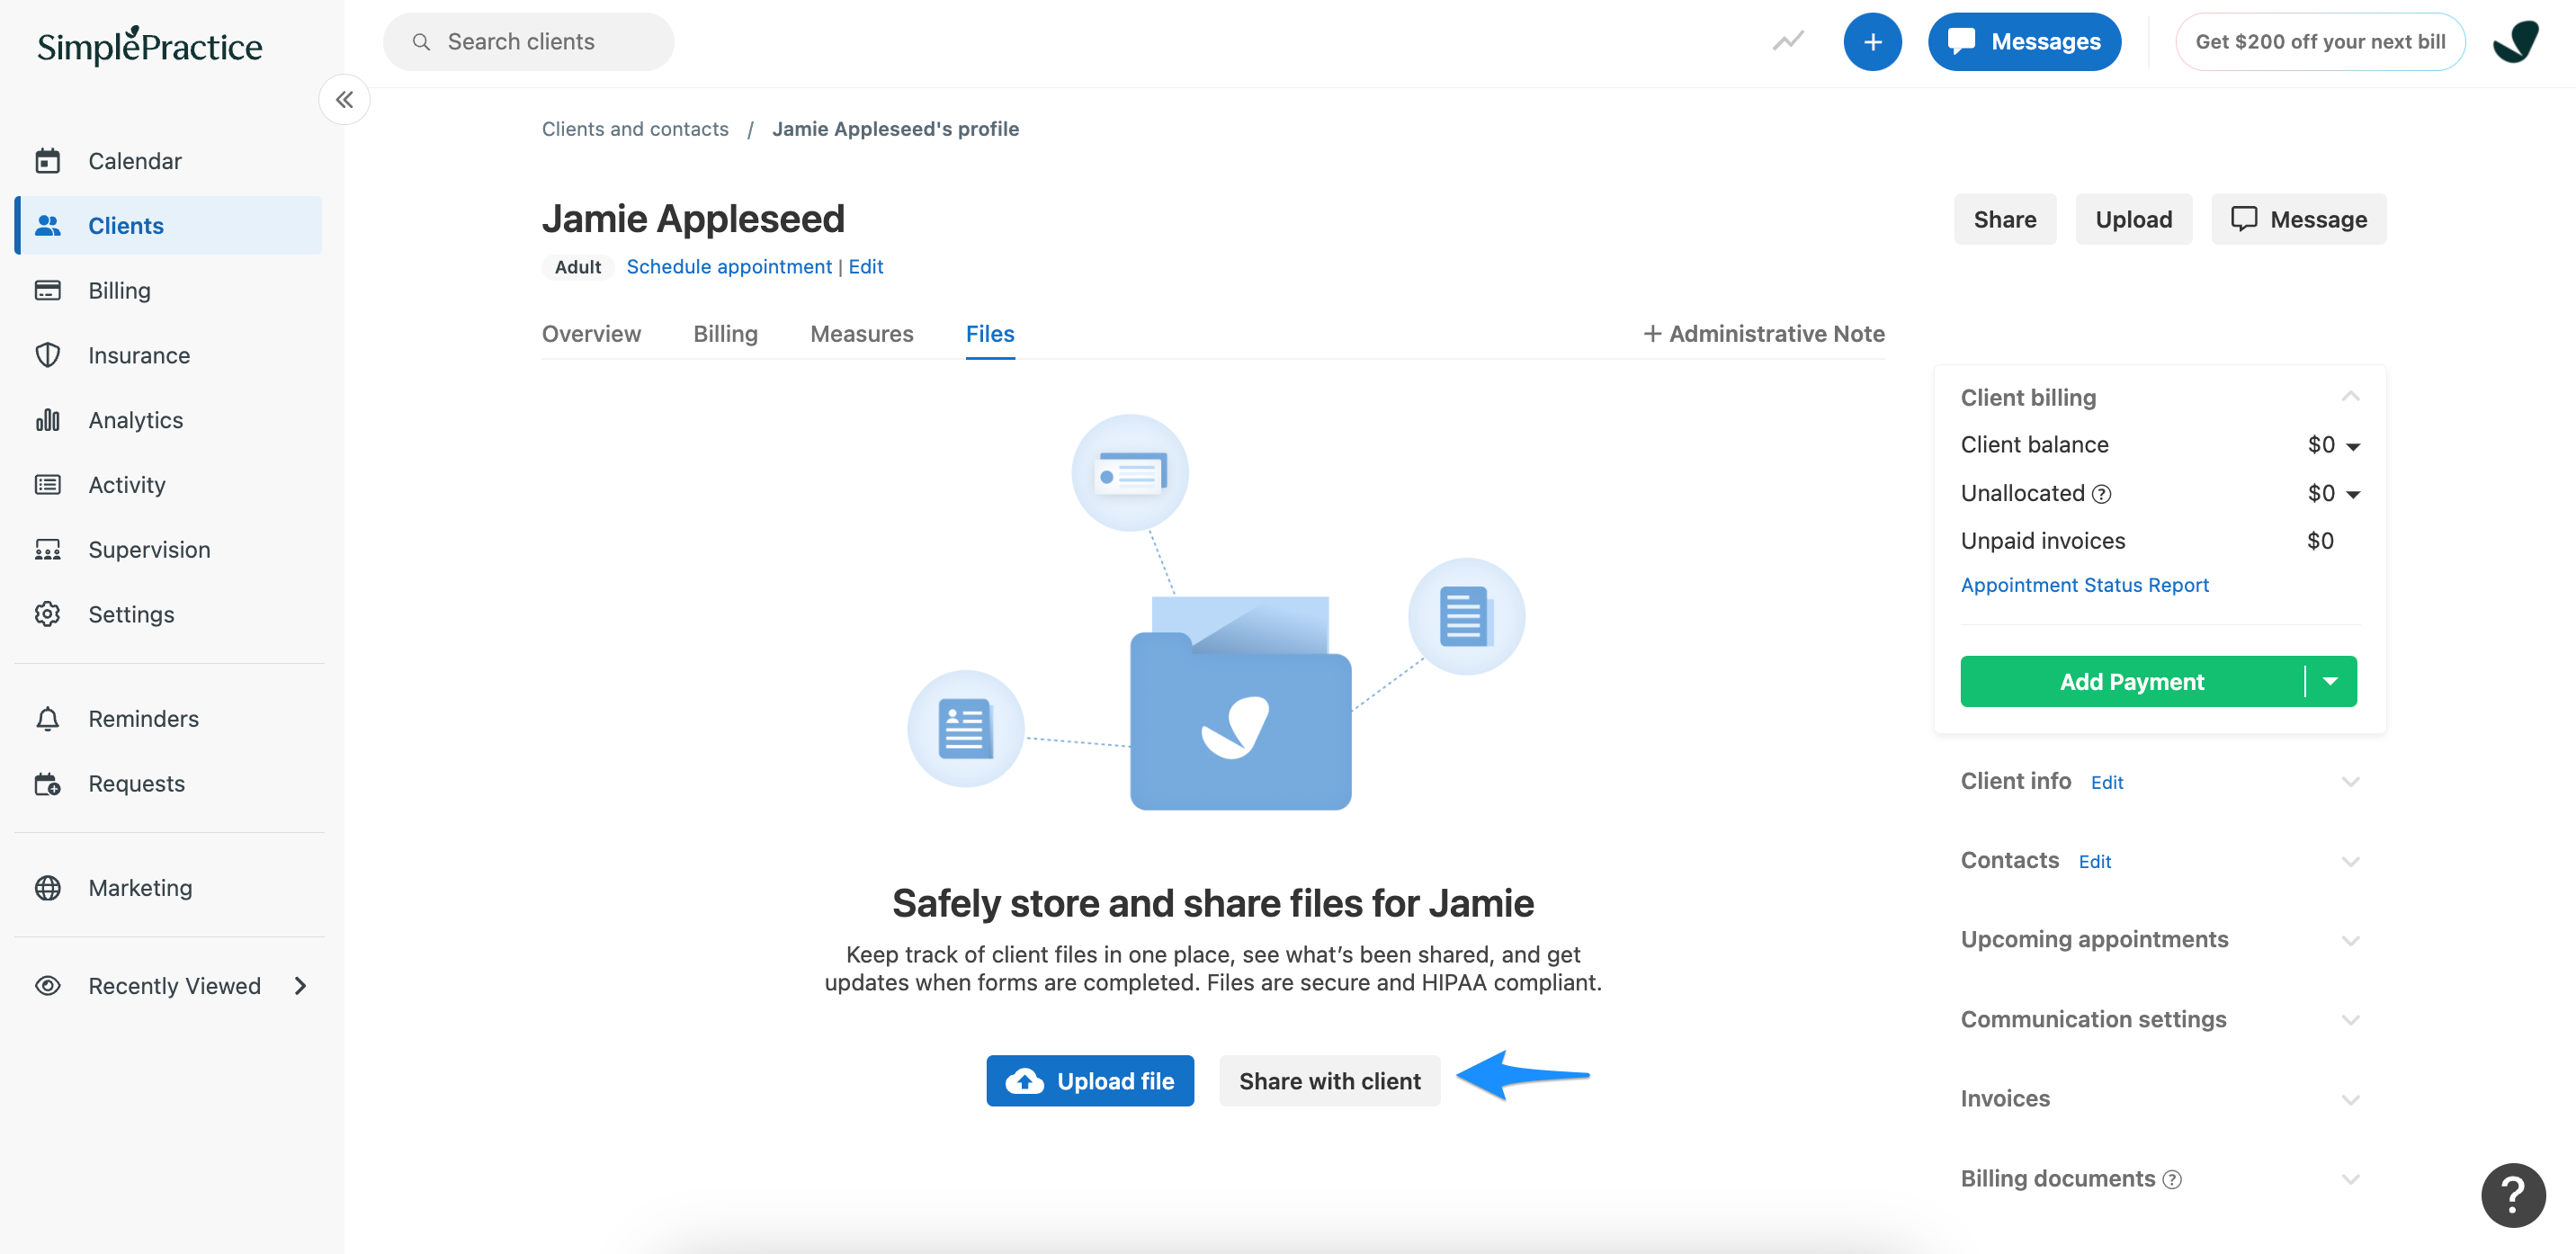The image size is (2576, 1254).
Task: Click the Calendar icon in sidebar
Action: tap(47, 161)
